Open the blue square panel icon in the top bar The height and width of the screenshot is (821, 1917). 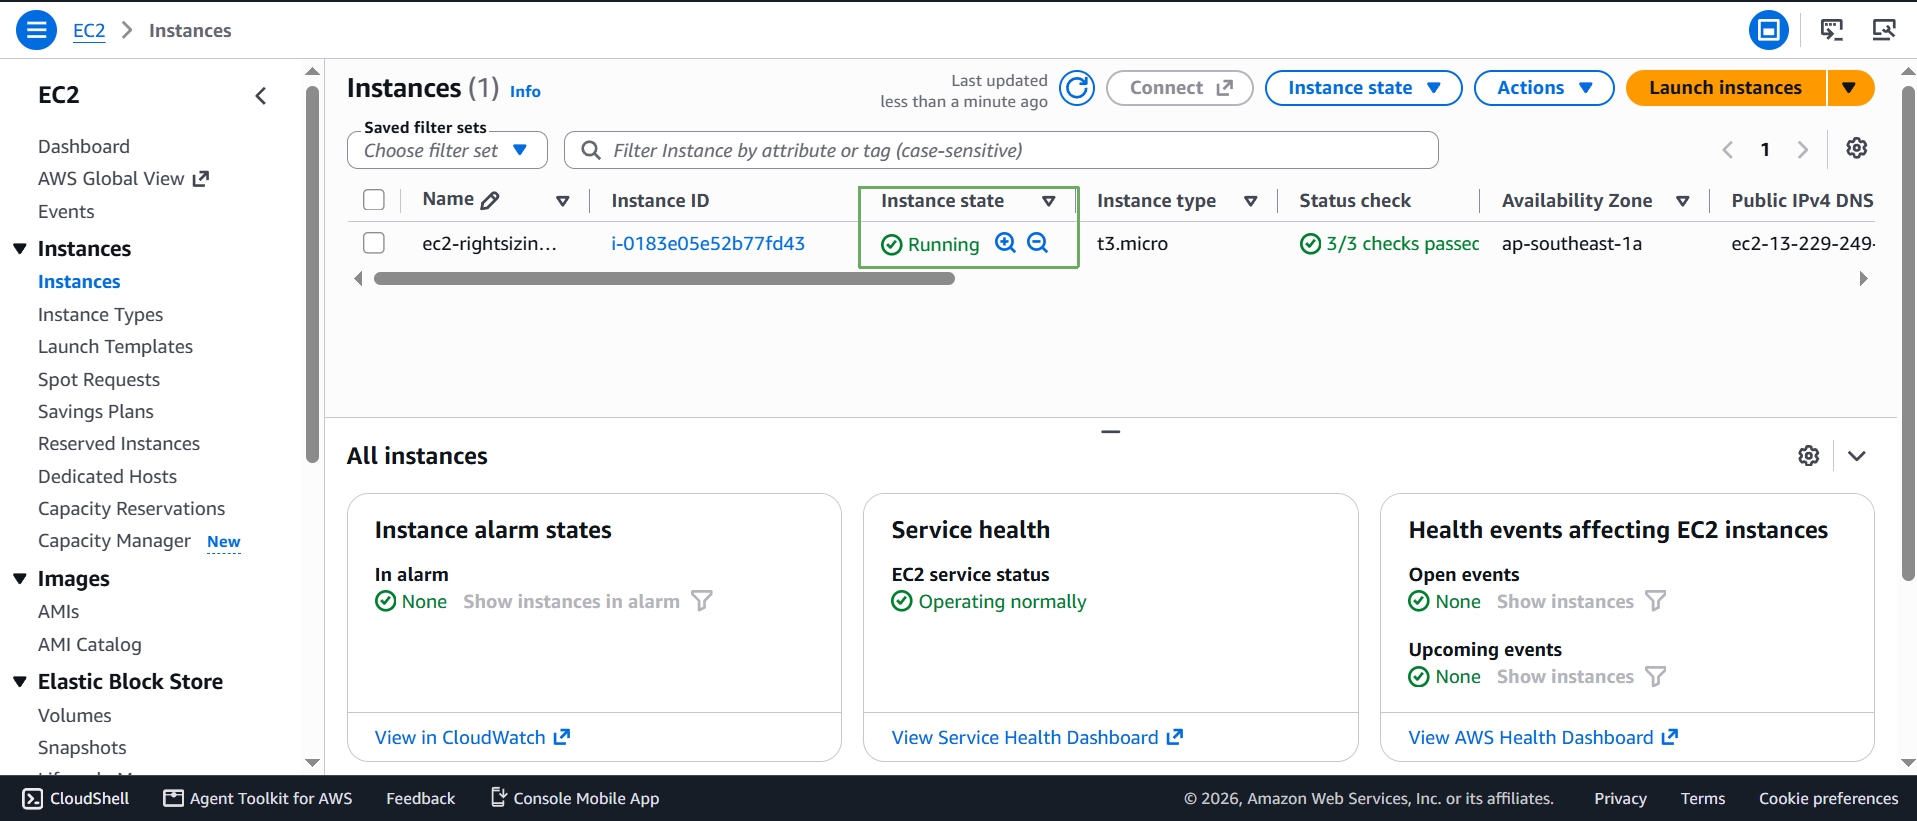pos(1769,30)
